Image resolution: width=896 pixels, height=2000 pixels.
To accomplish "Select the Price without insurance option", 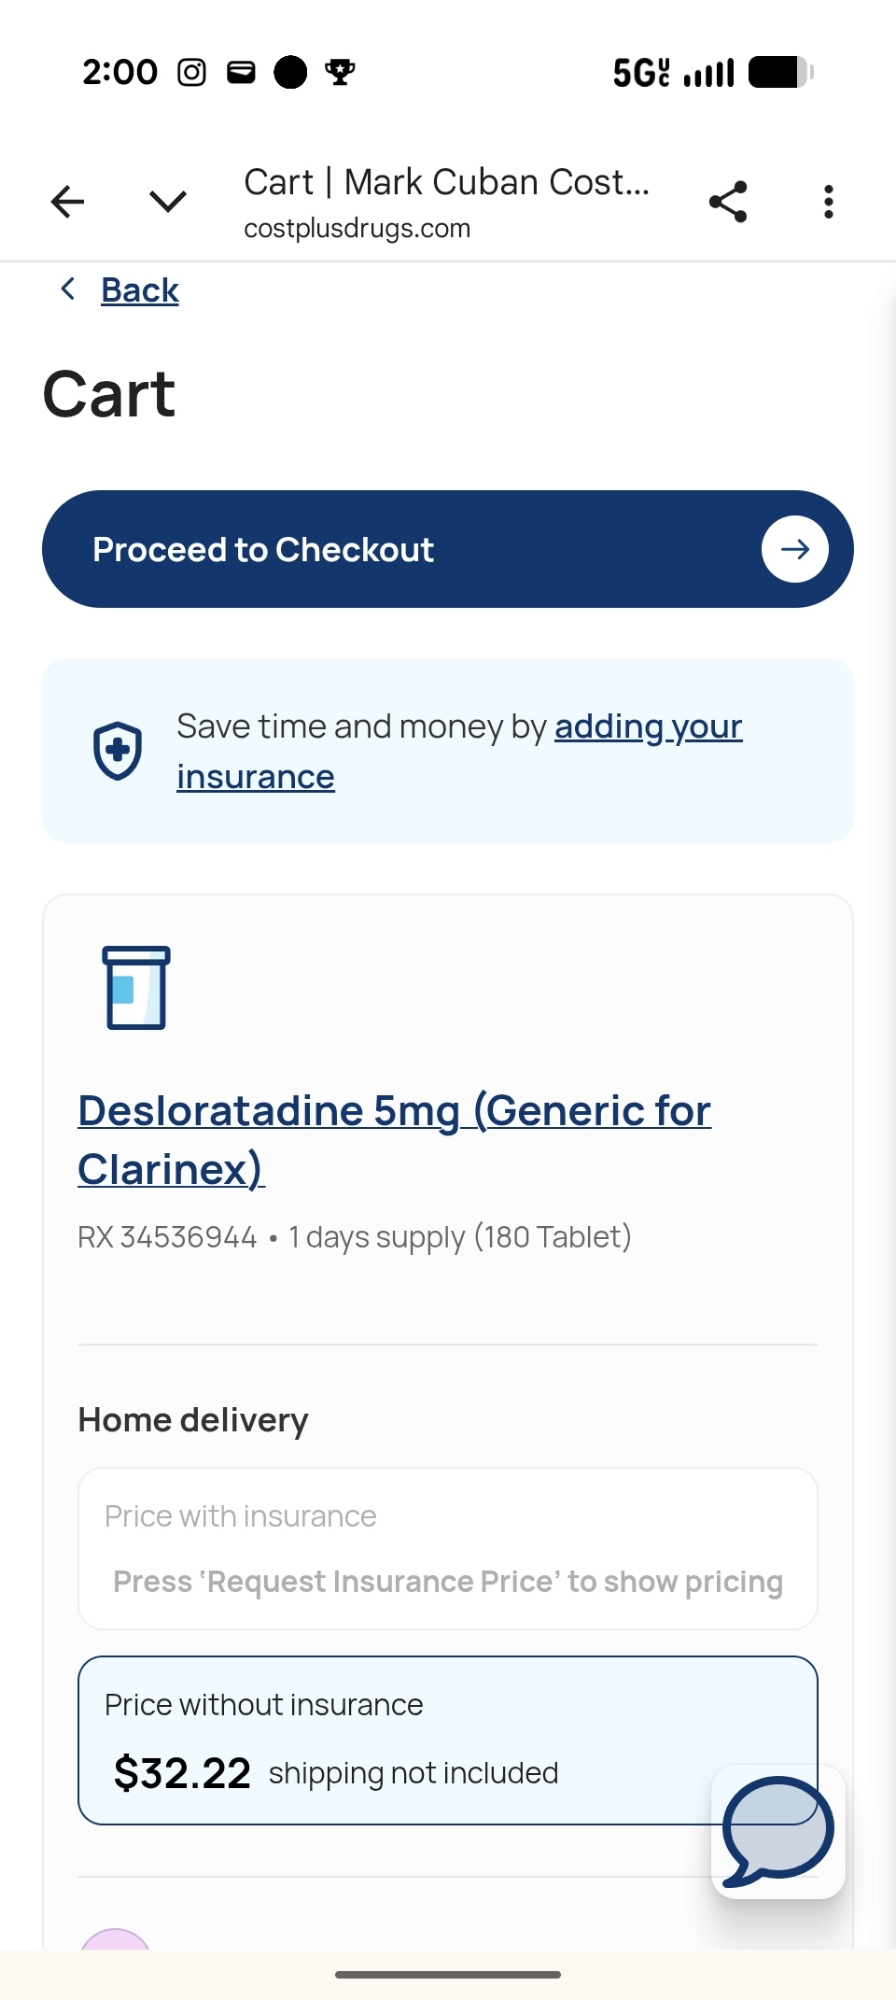I will click(x=400, y=1740).
